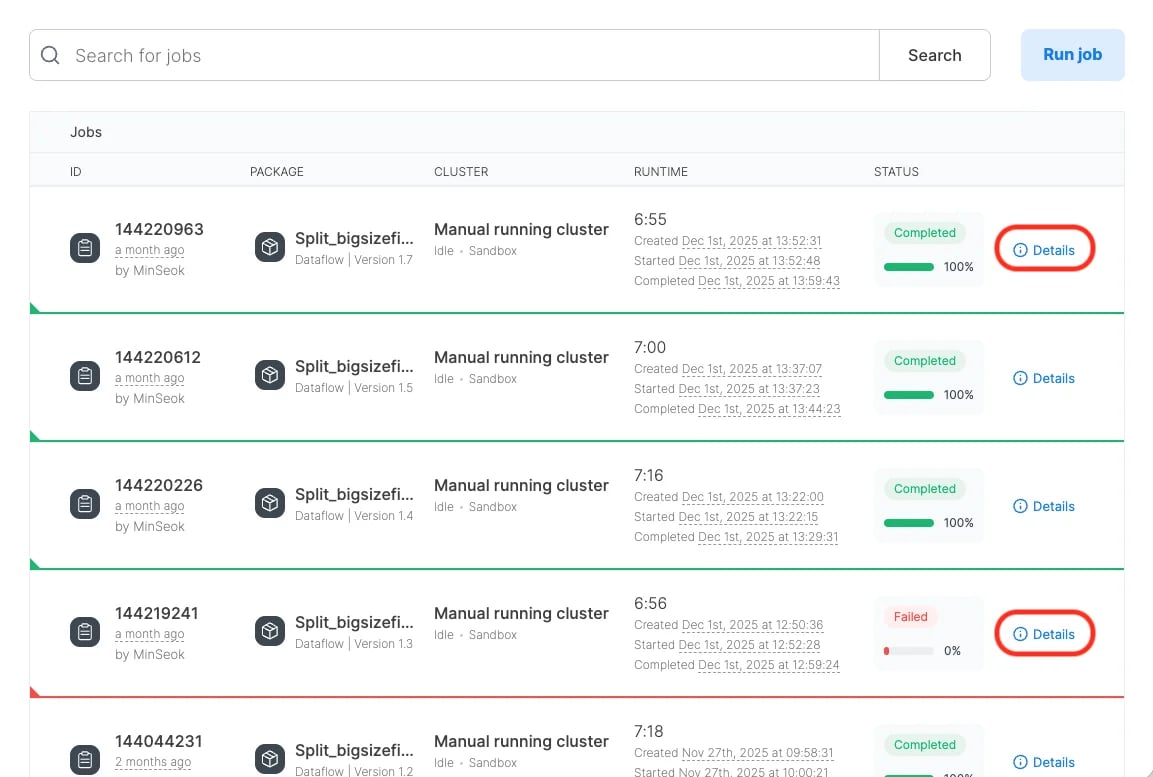Click the Failed status badge
Screen dimensions: 1153x777
[910, 616]
